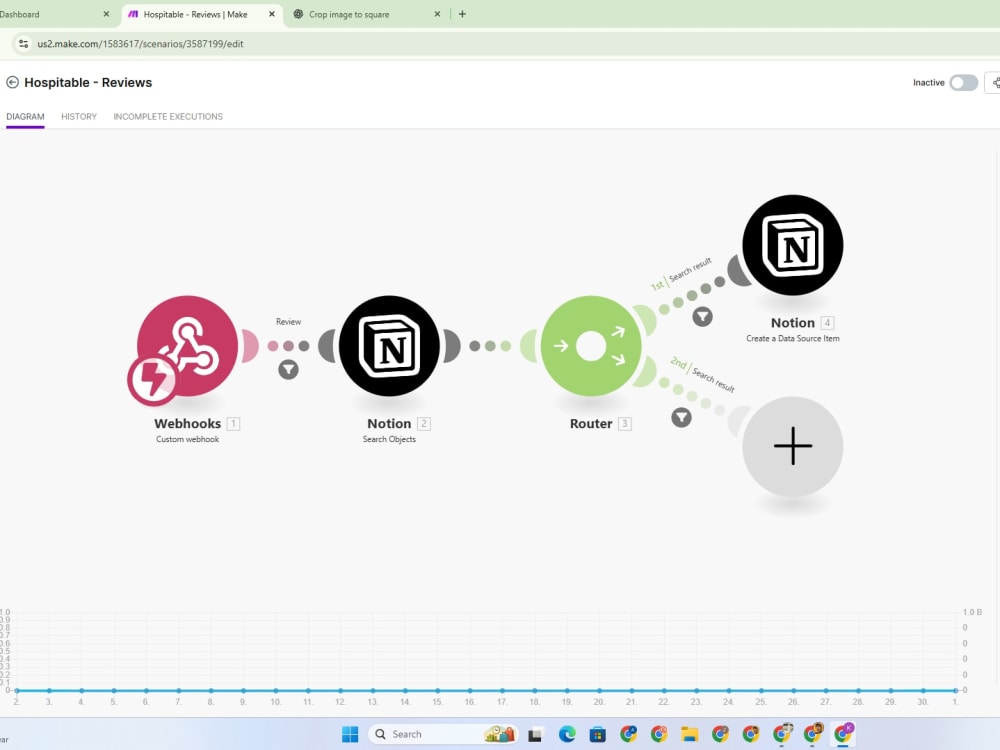Image resolution: width=1000 pixels, height=750 pixels.
Task: Open Microsoft Store from the taskbar
Action: 598,734
